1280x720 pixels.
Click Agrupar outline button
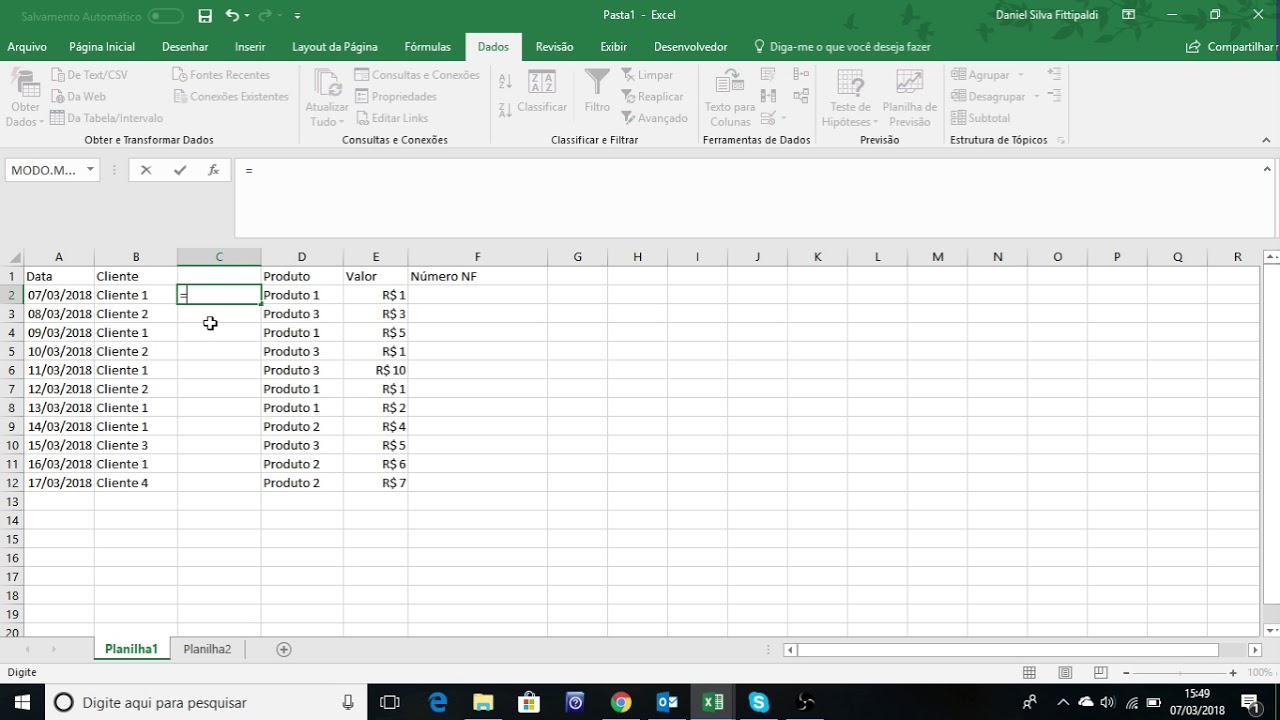pyautogui.click(x=980, y=75)
